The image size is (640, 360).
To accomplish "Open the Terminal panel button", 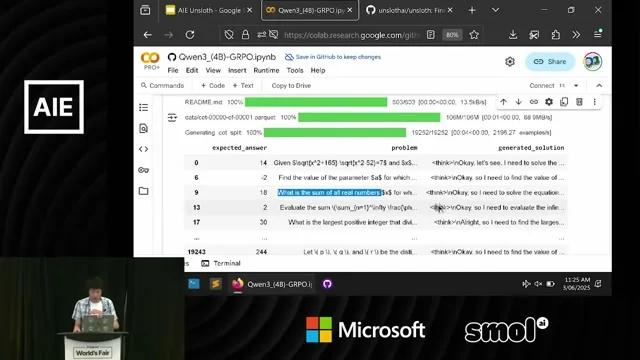I will [x=221, y=263].
